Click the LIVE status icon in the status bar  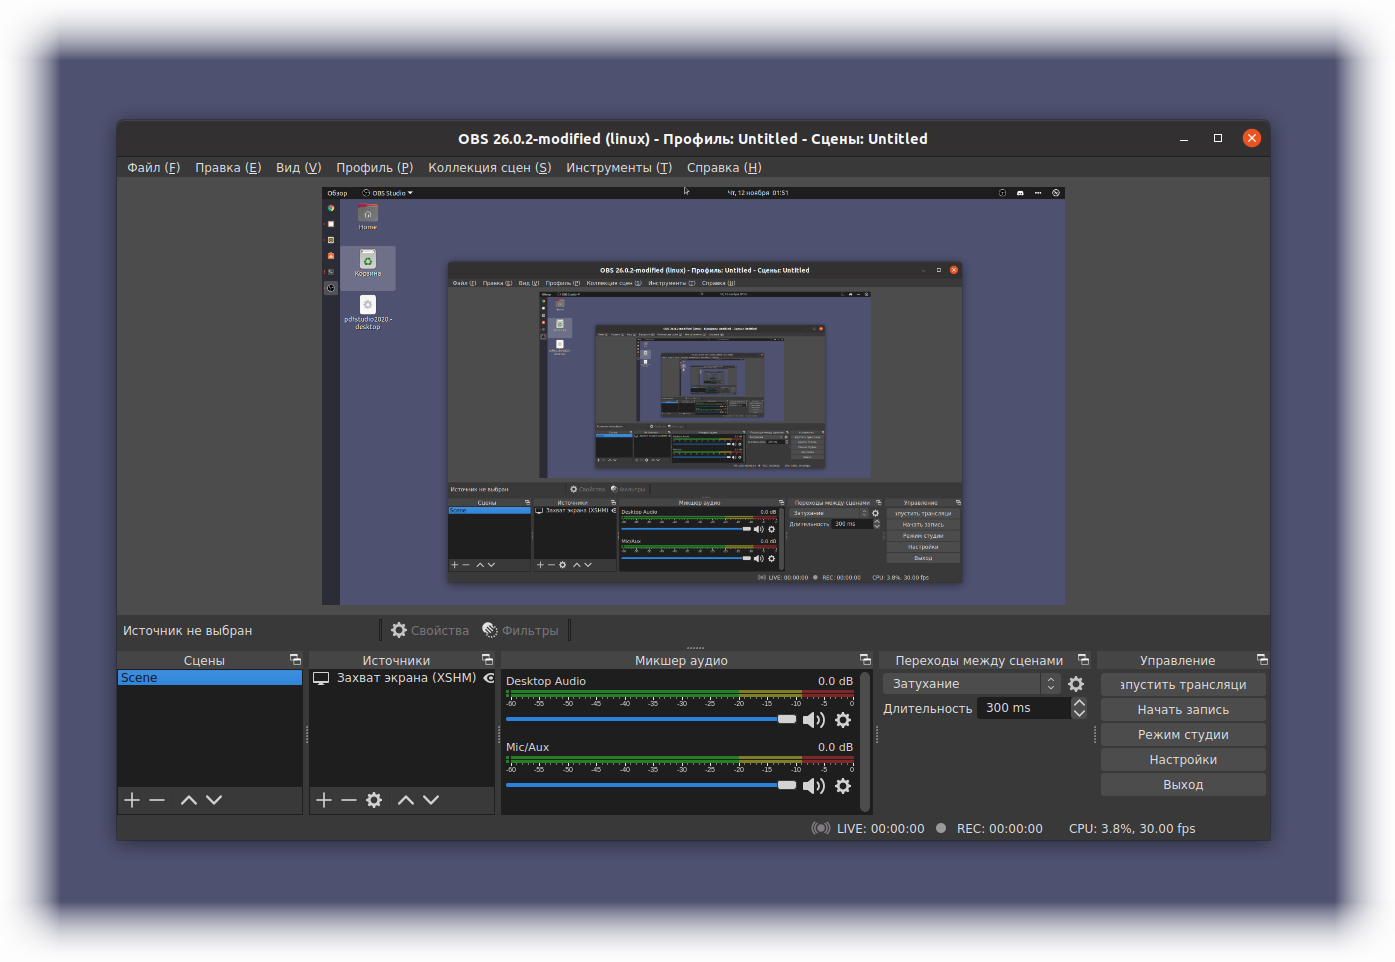(x=821, y=828)
